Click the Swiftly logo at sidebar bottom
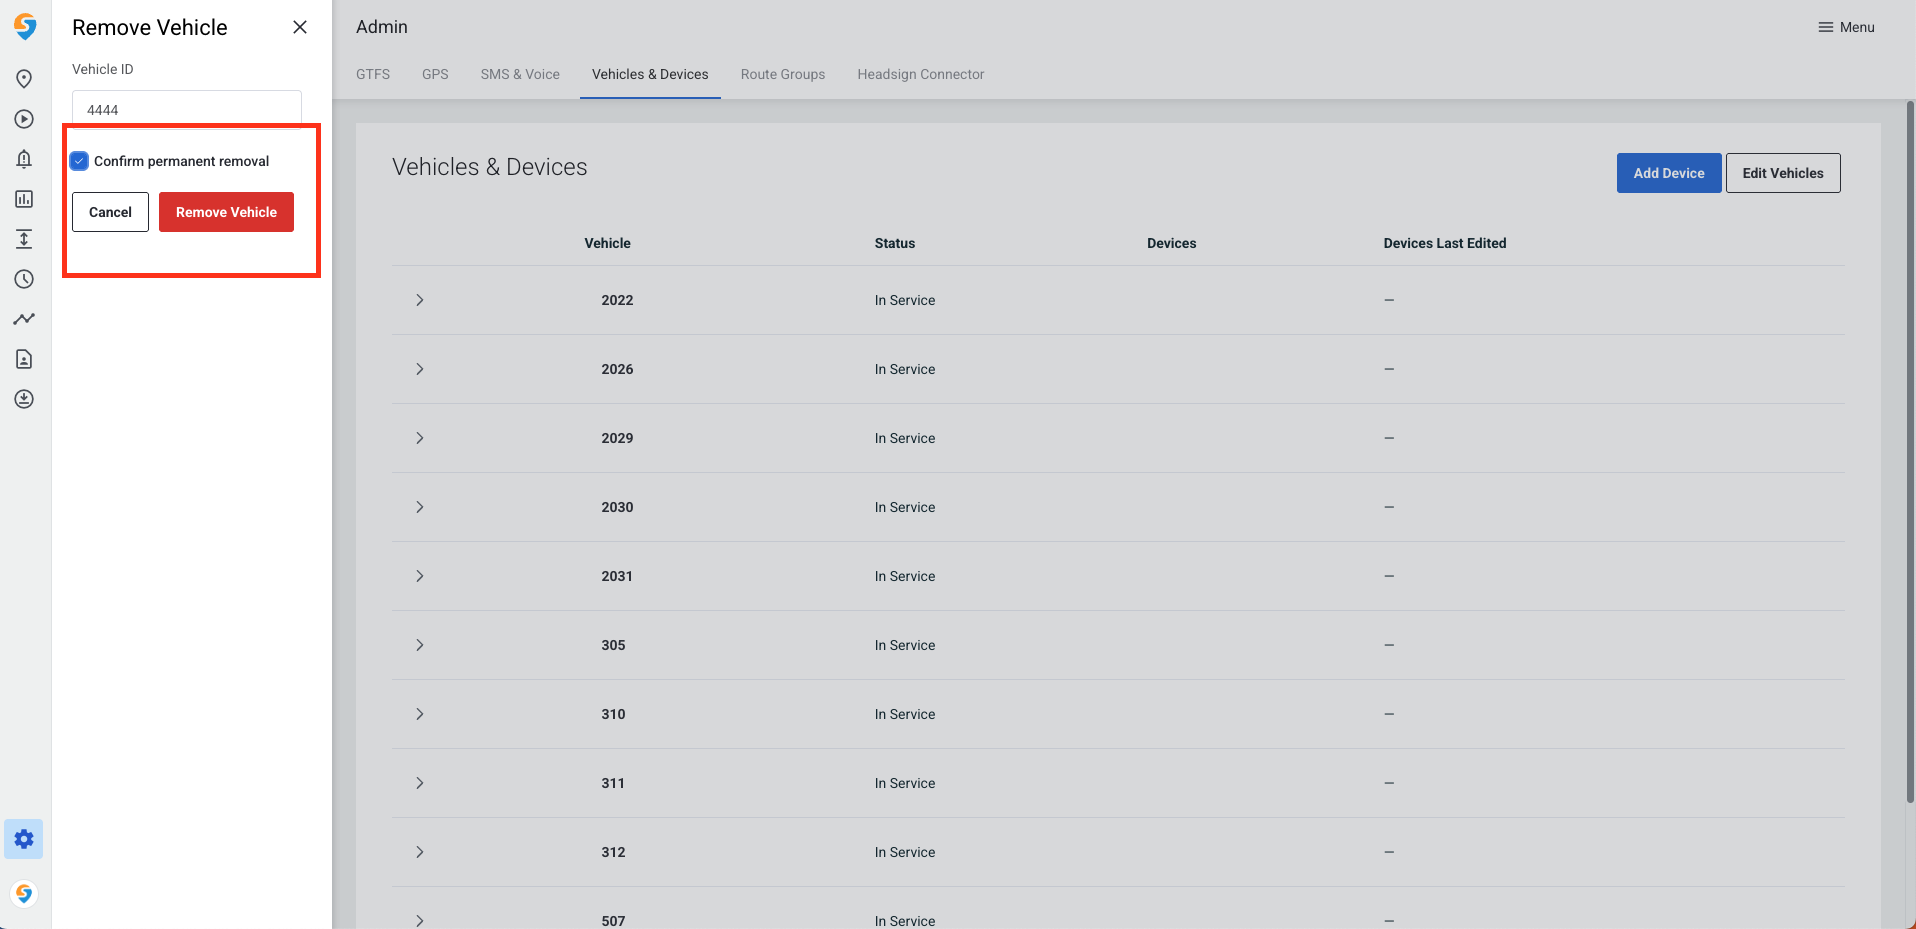The height and width of the screenshot is (929, 1916). click(x=24, y=893)
